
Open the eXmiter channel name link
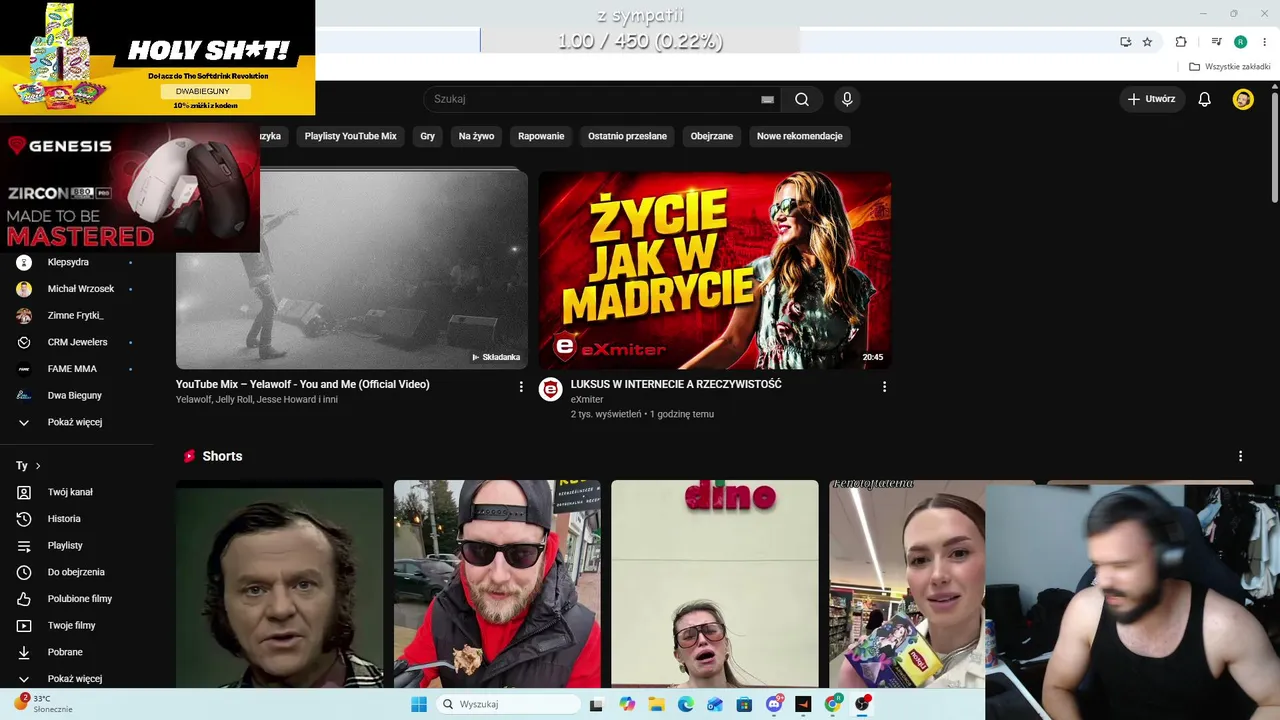coord(587,400)
